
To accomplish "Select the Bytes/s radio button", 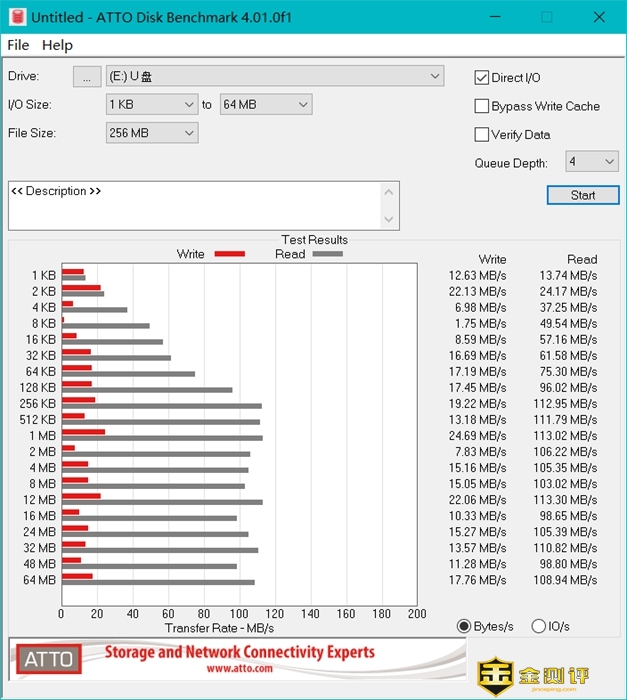I will 463,626.
